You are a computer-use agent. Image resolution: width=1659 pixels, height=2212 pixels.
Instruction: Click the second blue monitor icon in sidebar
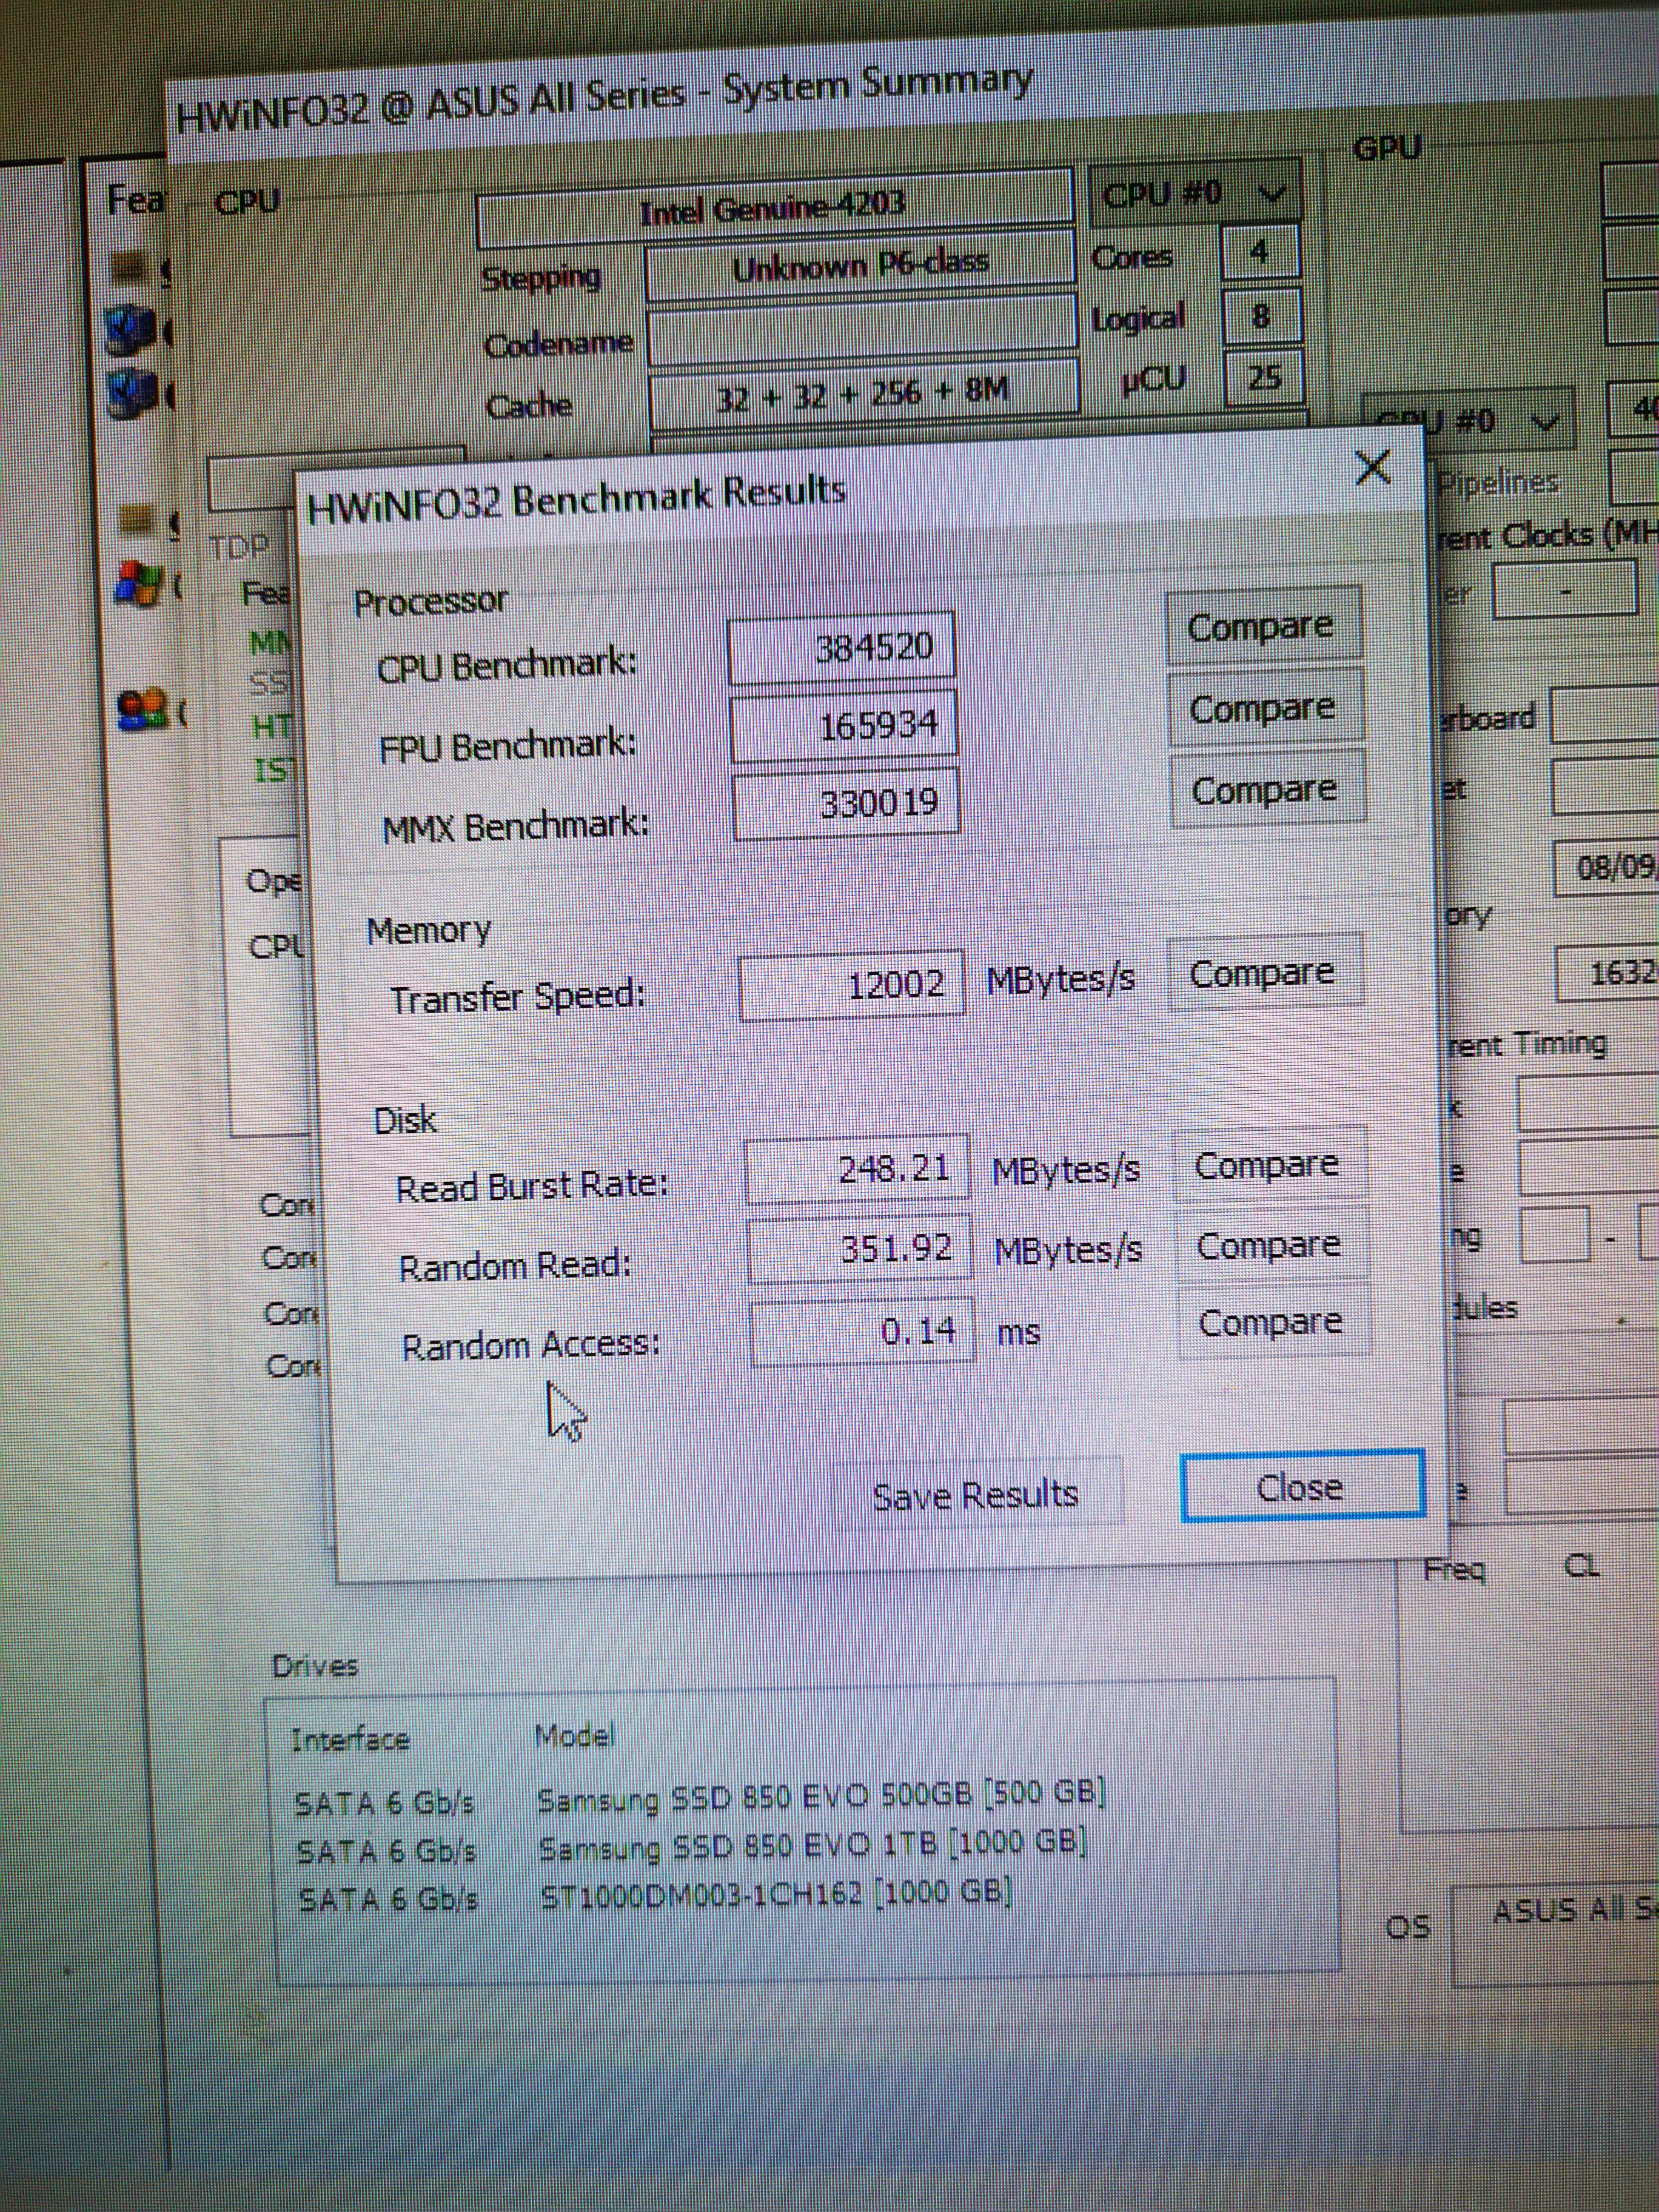click(x=132, y=395)
